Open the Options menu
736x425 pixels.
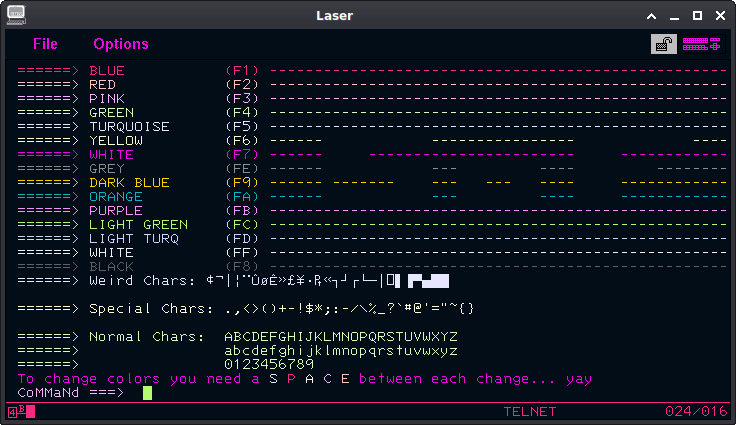(121, 44)
